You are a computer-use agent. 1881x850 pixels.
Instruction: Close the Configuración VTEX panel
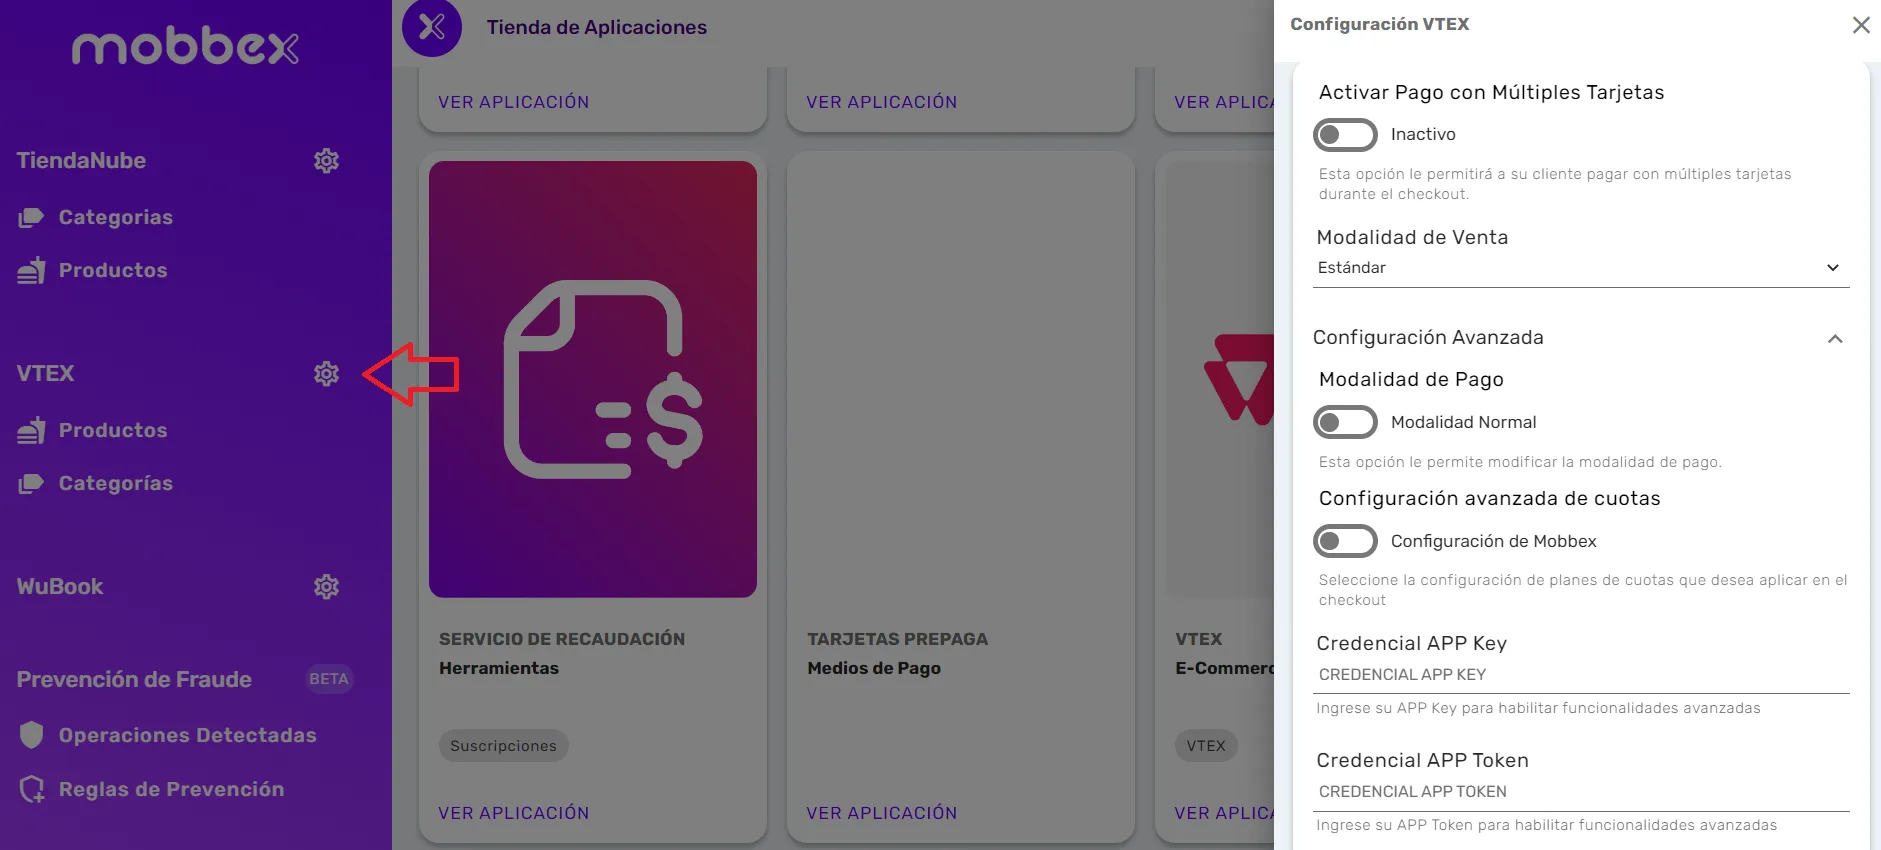(1860, 25)
